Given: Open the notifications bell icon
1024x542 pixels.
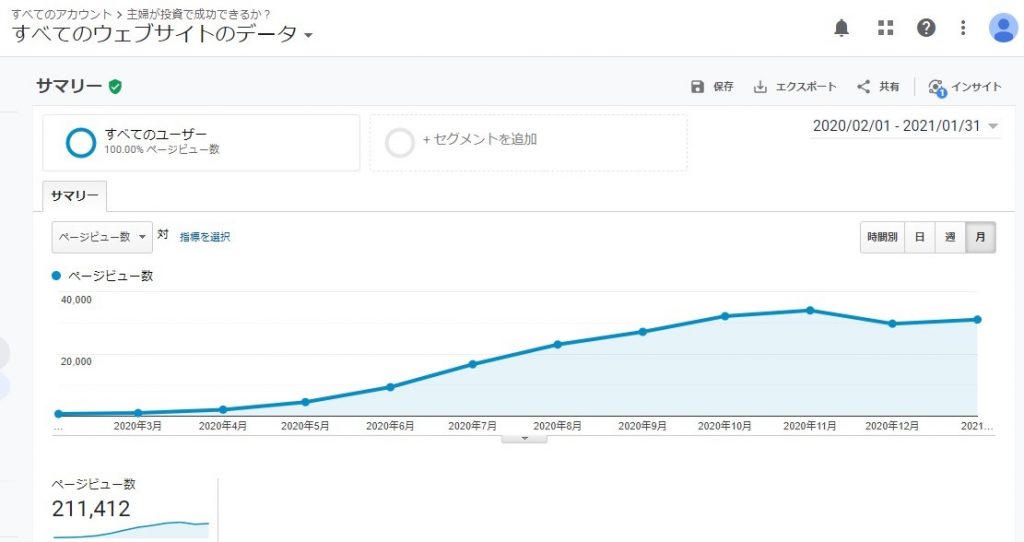Looking at the screenshot, I should [842, 27].
